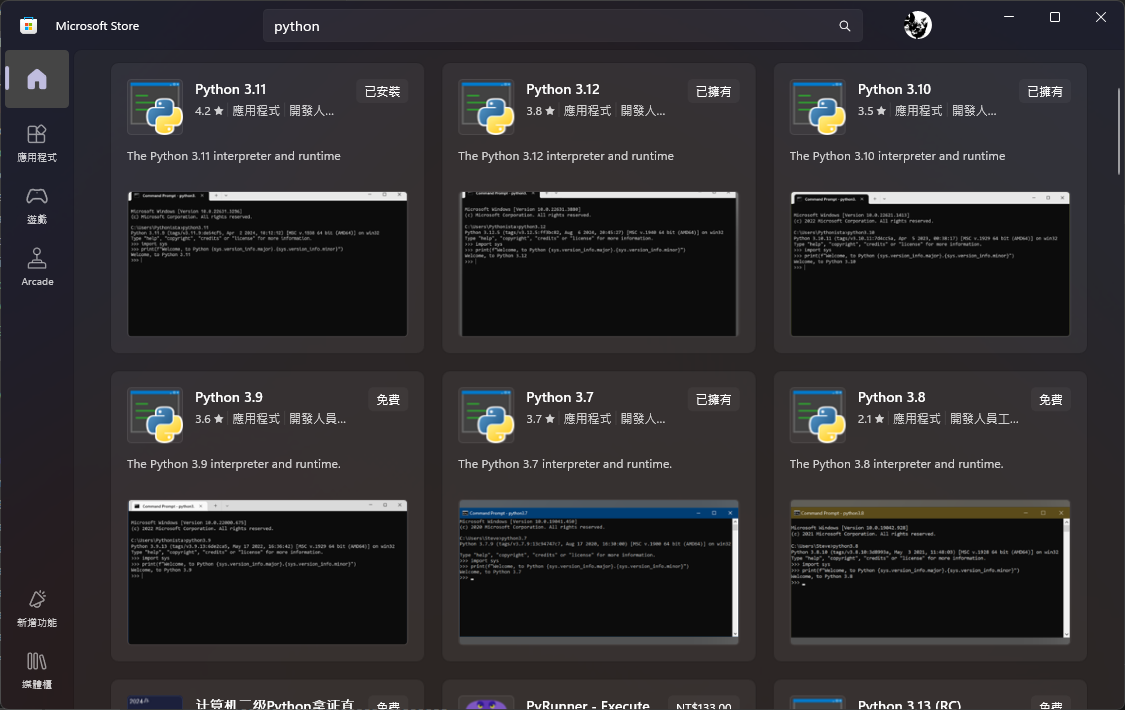The image size is (1125, 710).
Task: Click the 已安裝 badge on Python 3.11
Action: (x=382, y=92)
